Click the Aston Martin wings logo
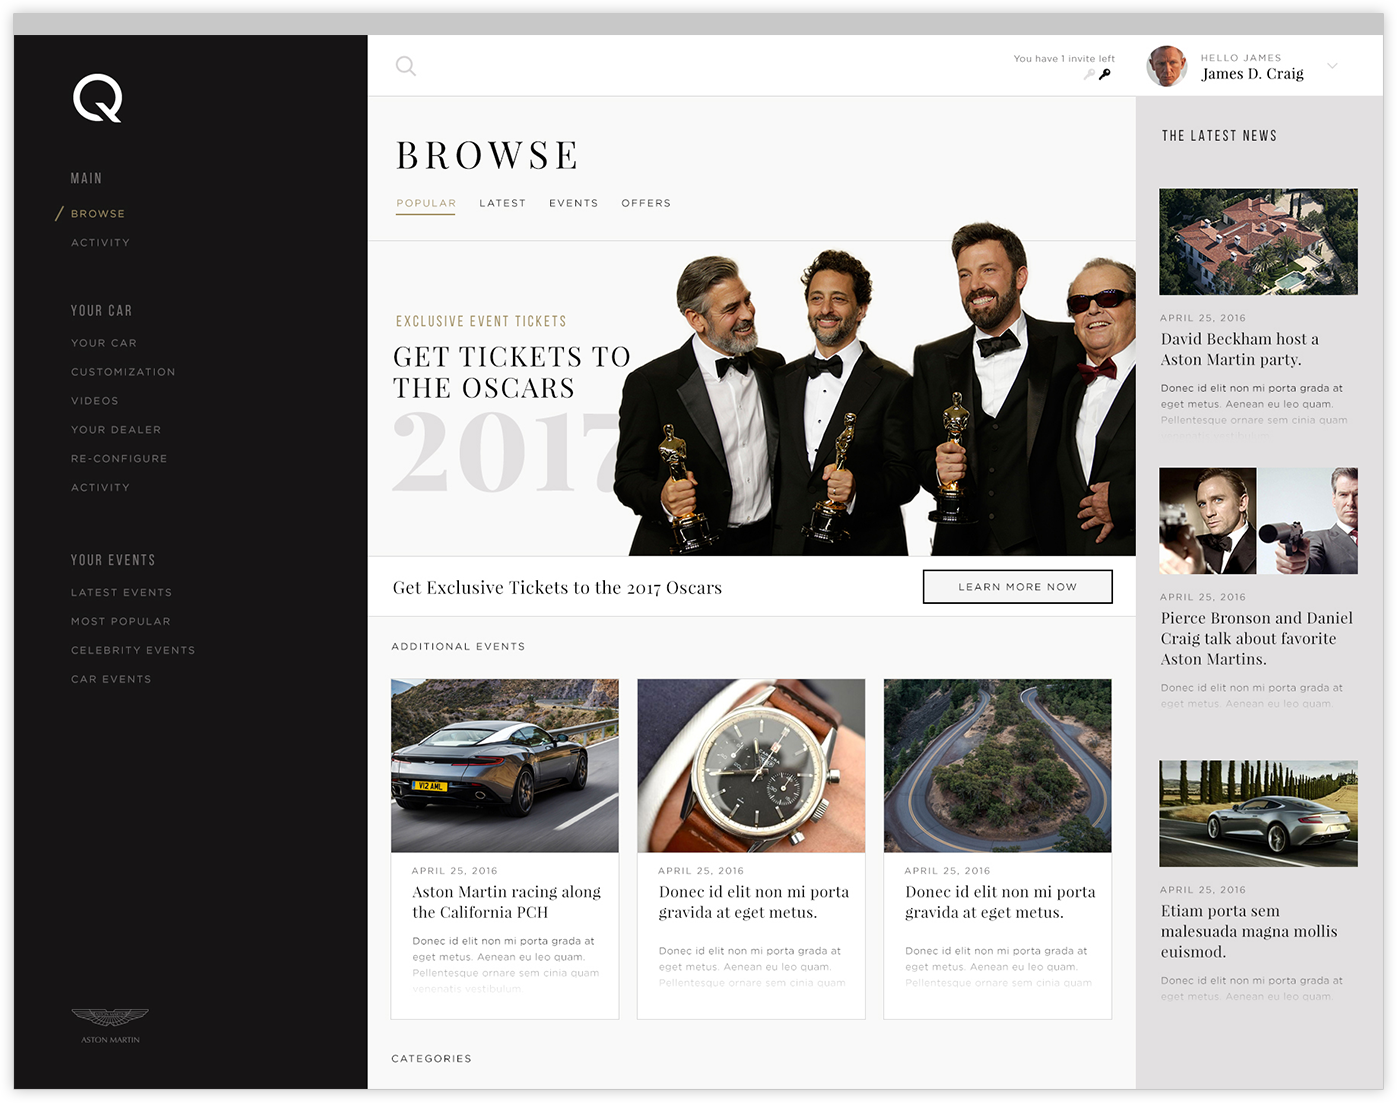 click(x=110, y=1020)
